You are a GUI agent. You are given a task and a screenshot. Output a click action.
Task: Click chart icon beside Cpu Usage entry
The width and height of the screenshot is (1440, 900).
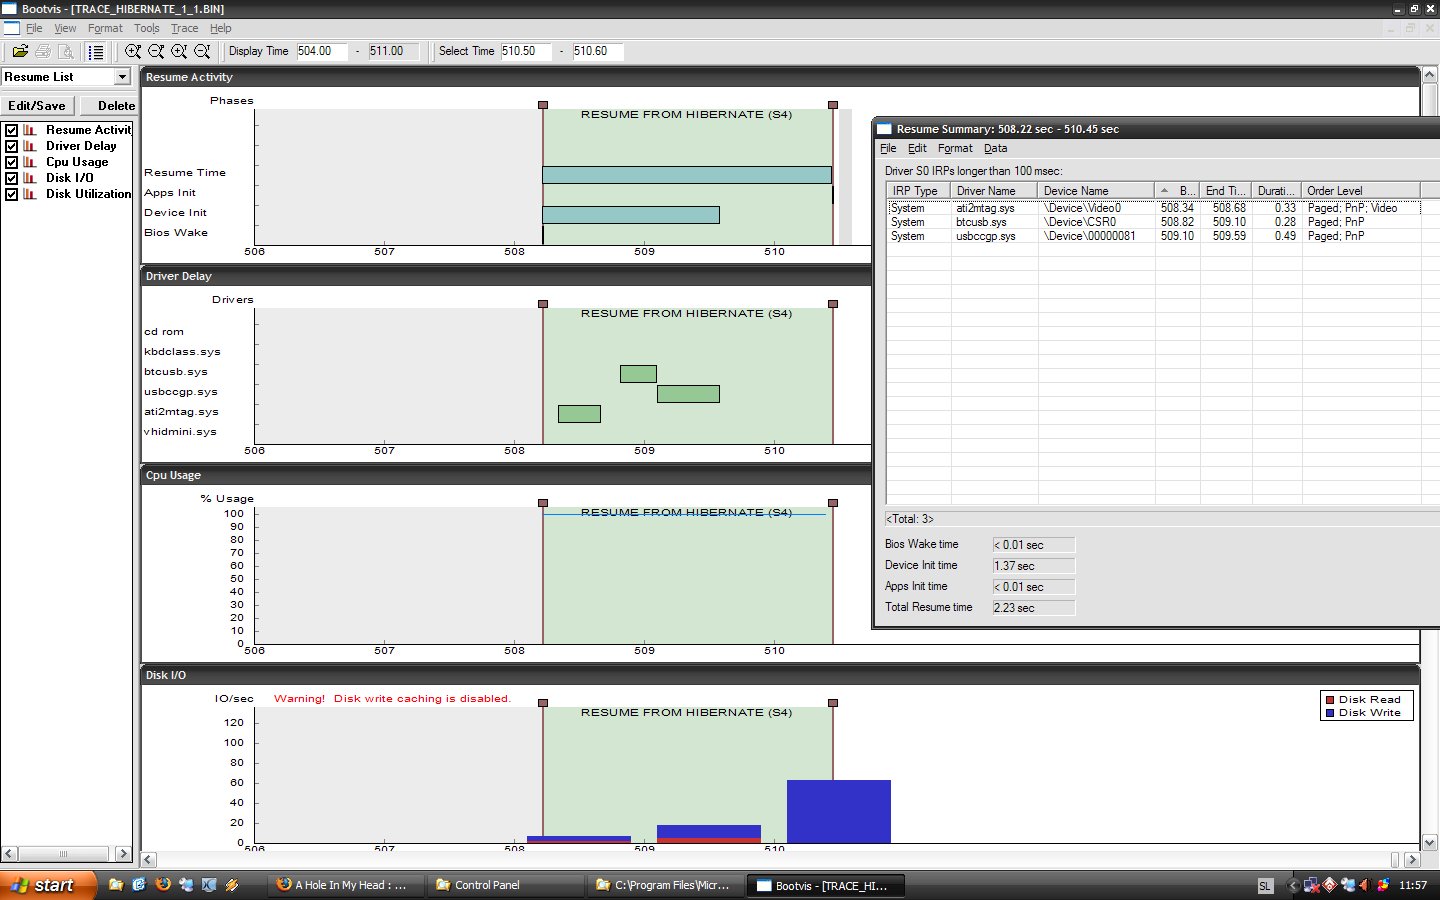click(30, 162)
